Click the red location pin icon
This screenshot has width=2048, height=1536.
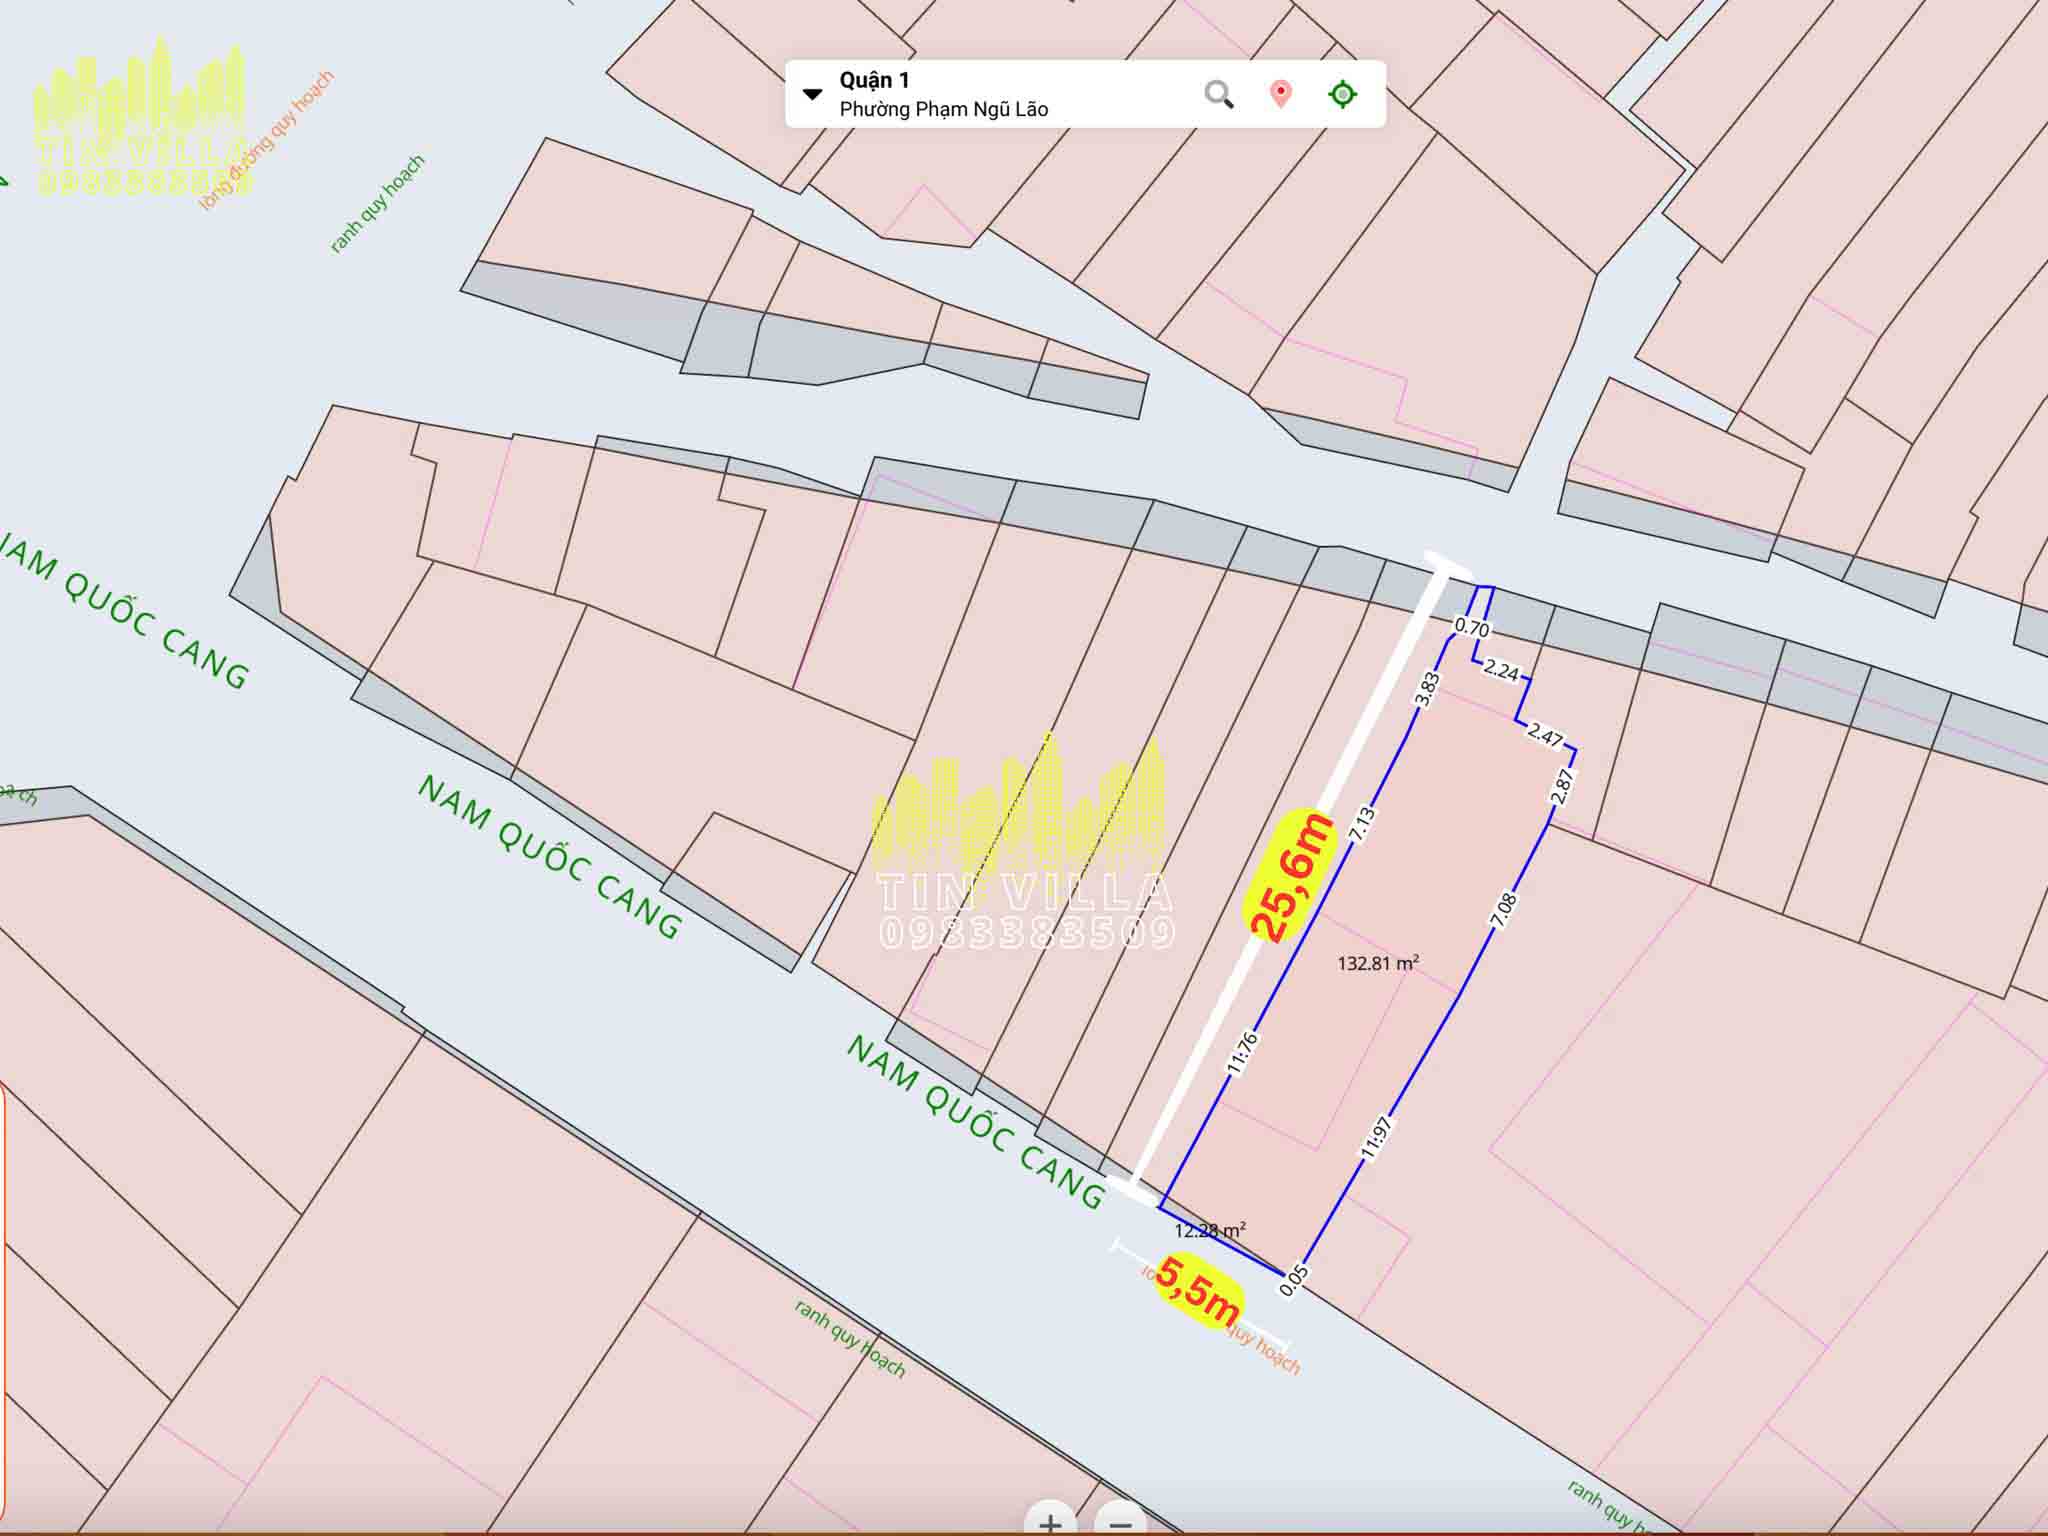(x=1280, y=94)
